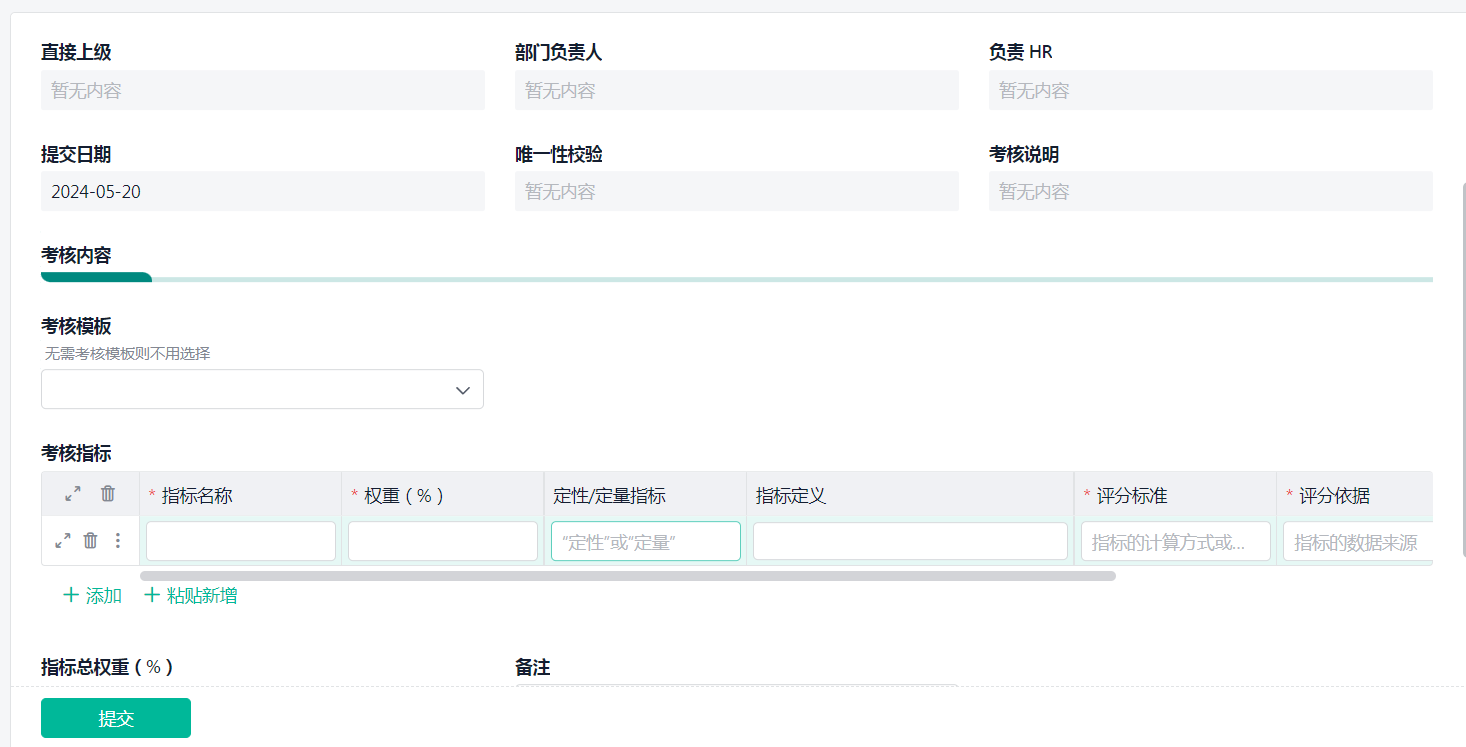
Task: Click the 备注 label
Action: [x=533, y=667]
